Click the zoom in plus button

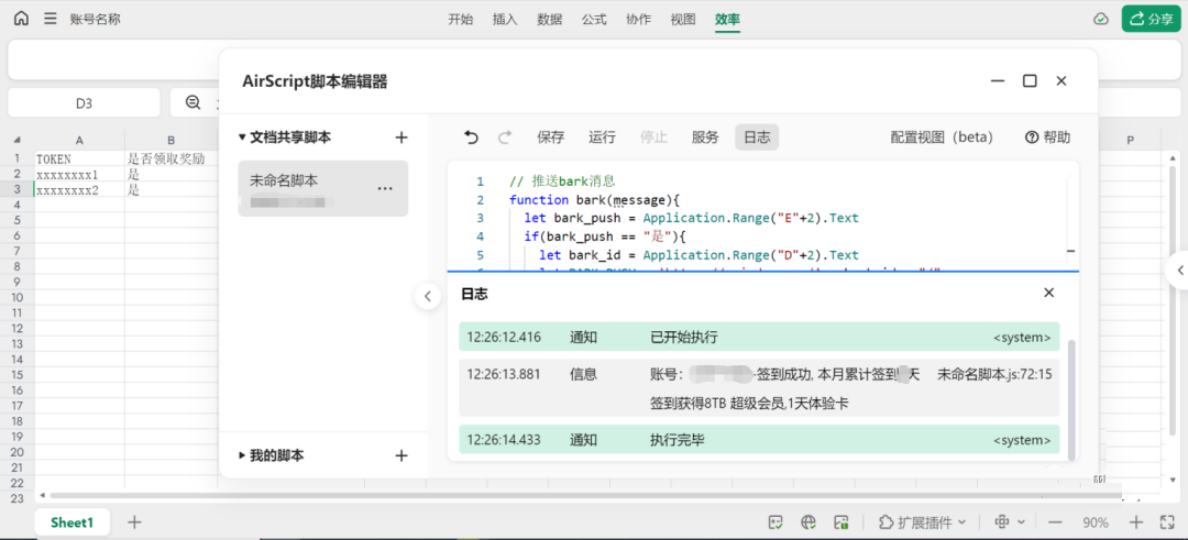pyautogui.click(x=1136, y=522)
